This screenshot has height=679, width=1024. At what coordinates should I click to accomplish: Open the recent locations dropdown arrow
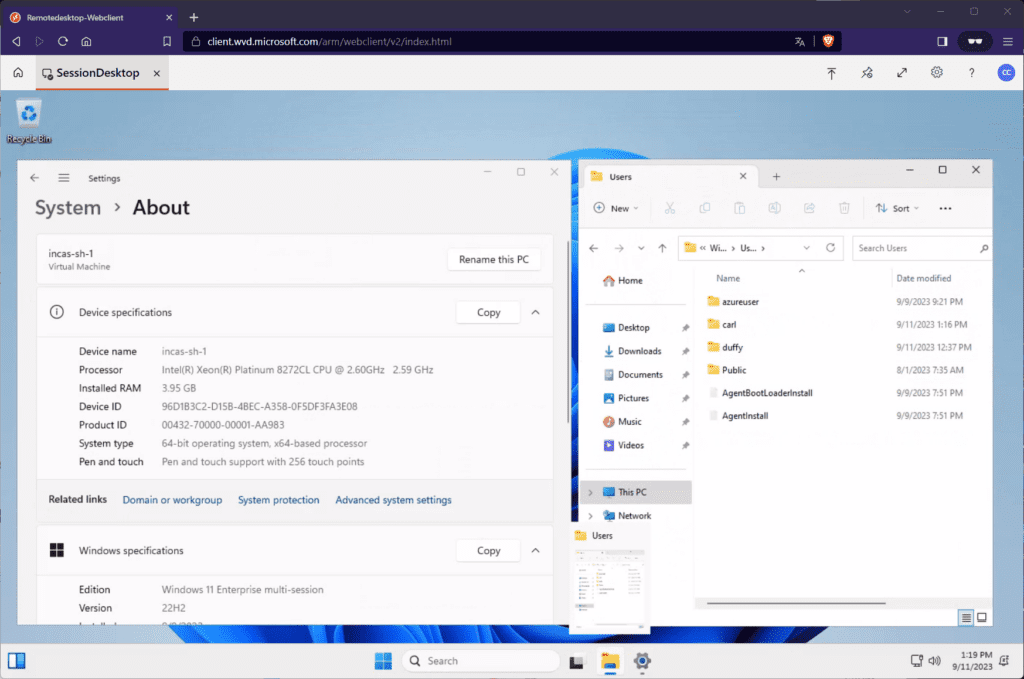[x=641, y=248]
